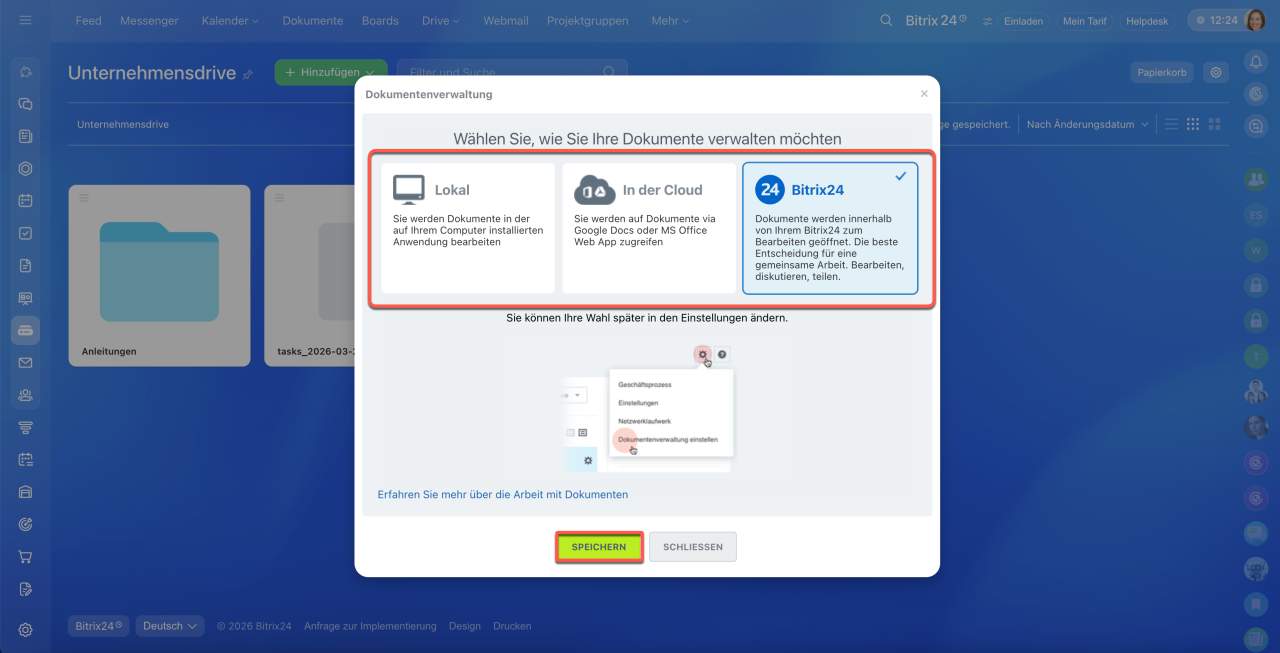This screenshot has height=653, width=1280.
Task: Open the Deutsch language dropdown
Action: click(170, 626)
